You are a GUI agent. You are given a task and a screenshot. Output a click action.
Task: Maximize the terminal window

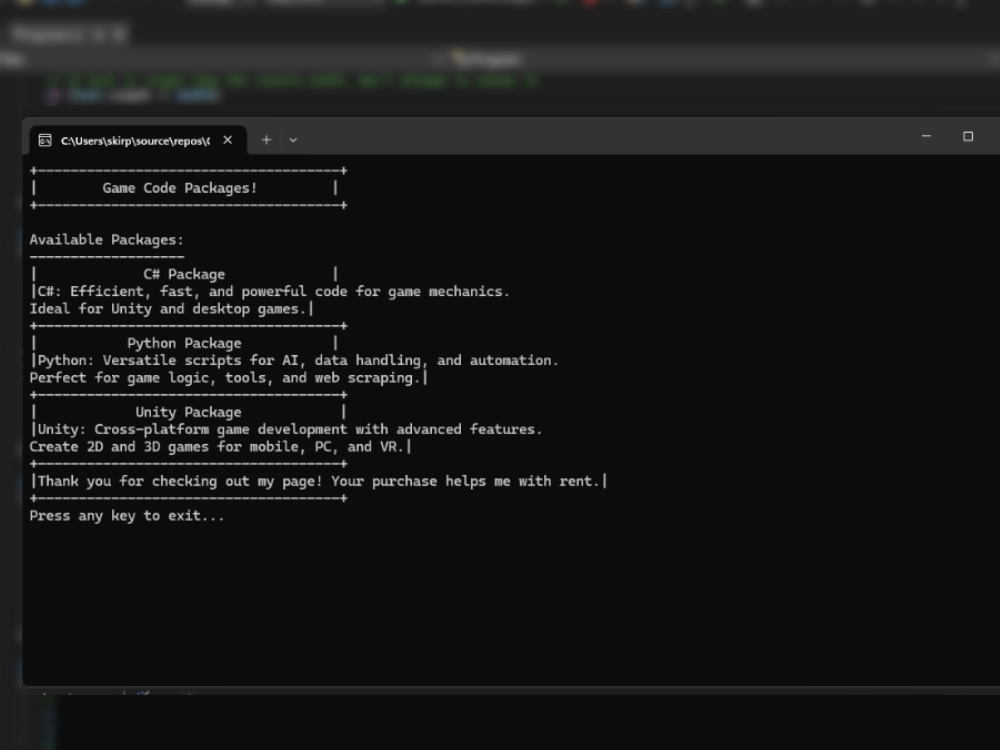tap(968, 136)
